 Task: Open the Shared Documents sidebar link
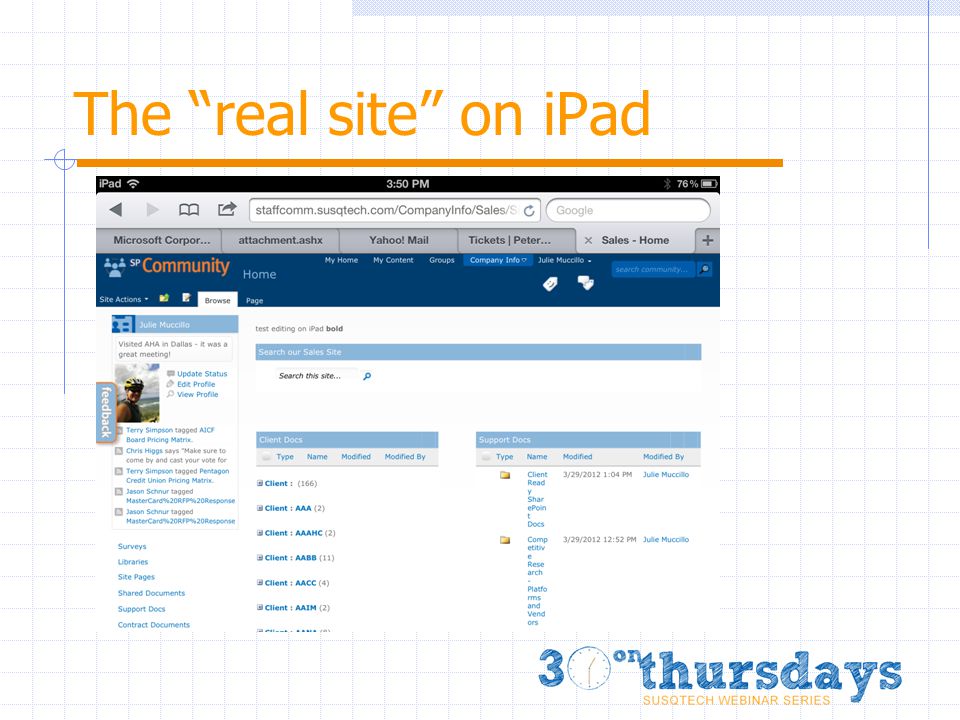[x=151, y=593]
